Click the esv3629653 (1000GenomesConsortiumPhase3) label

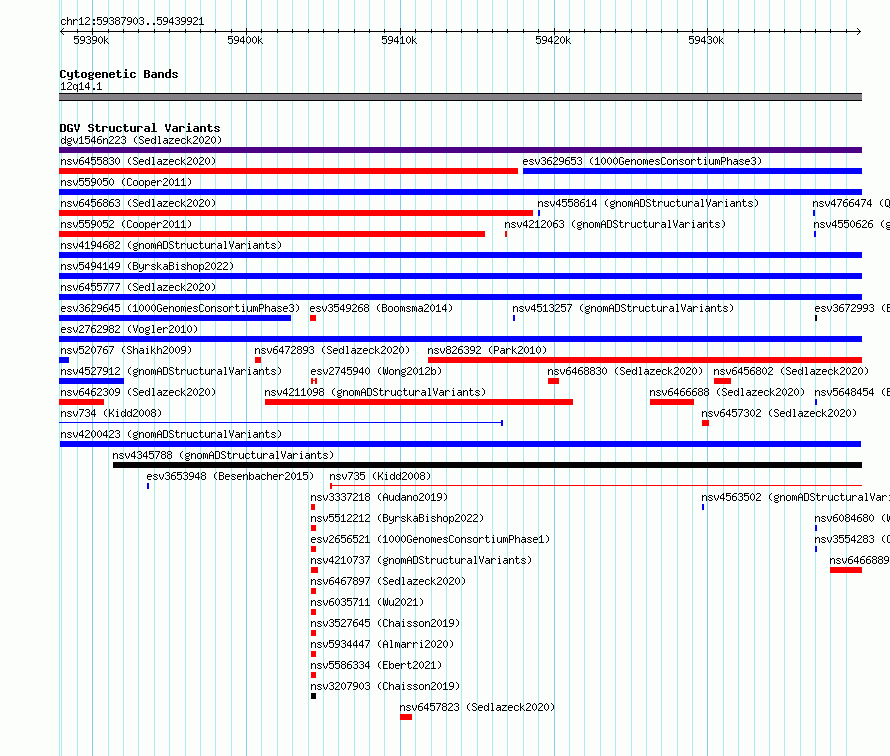(x=642, y=161)
